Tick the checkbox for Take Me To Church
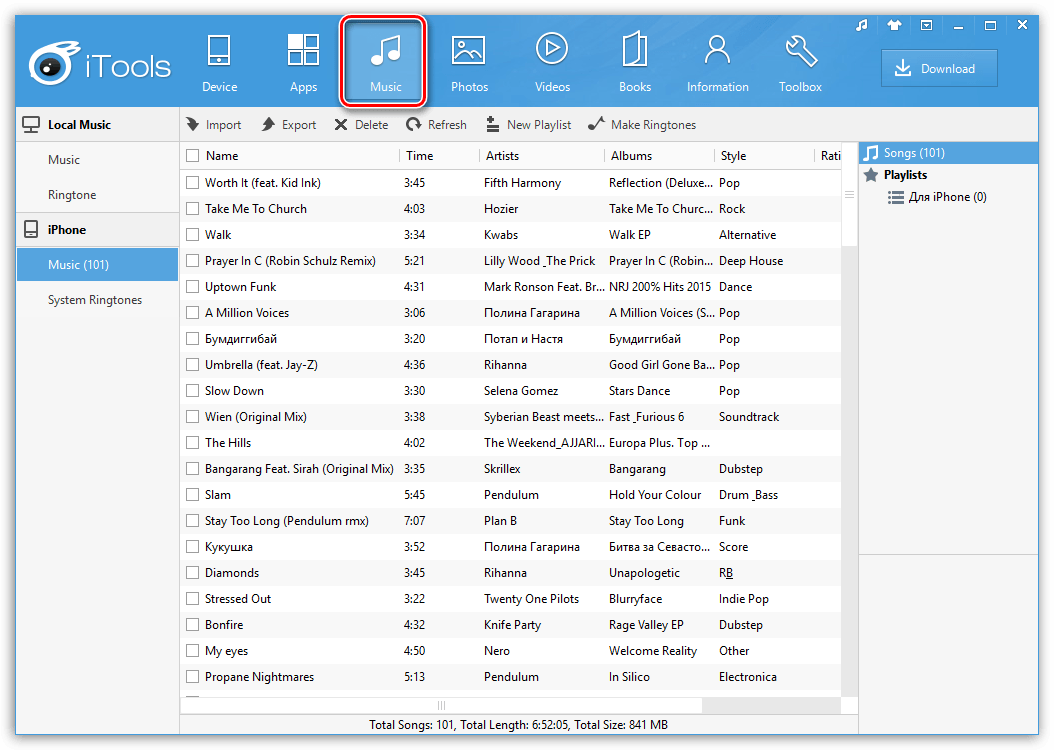 pos(193,209)
